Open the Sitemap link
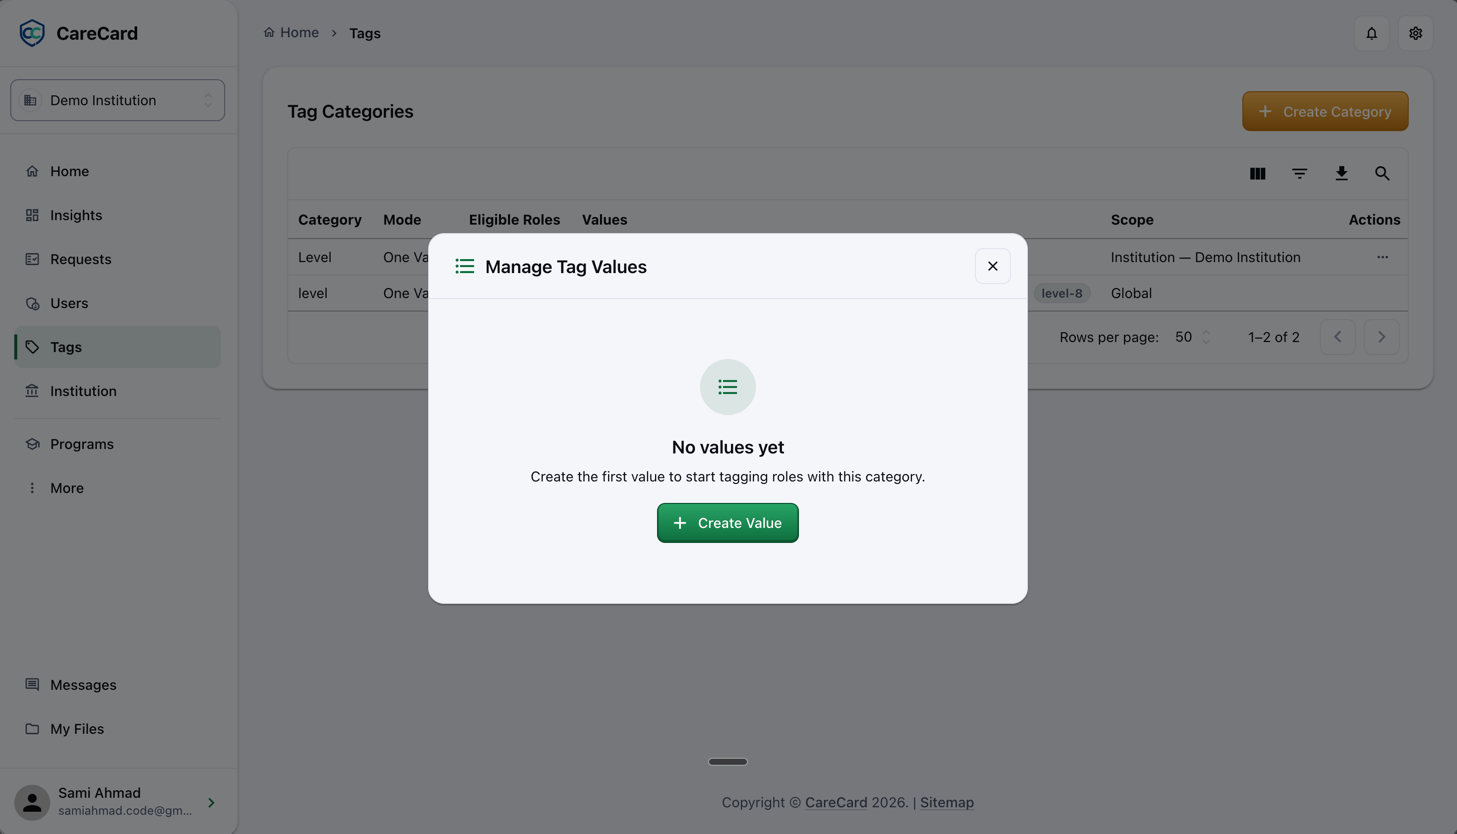Screen dimensions: 1457x834 click(947, 802)
